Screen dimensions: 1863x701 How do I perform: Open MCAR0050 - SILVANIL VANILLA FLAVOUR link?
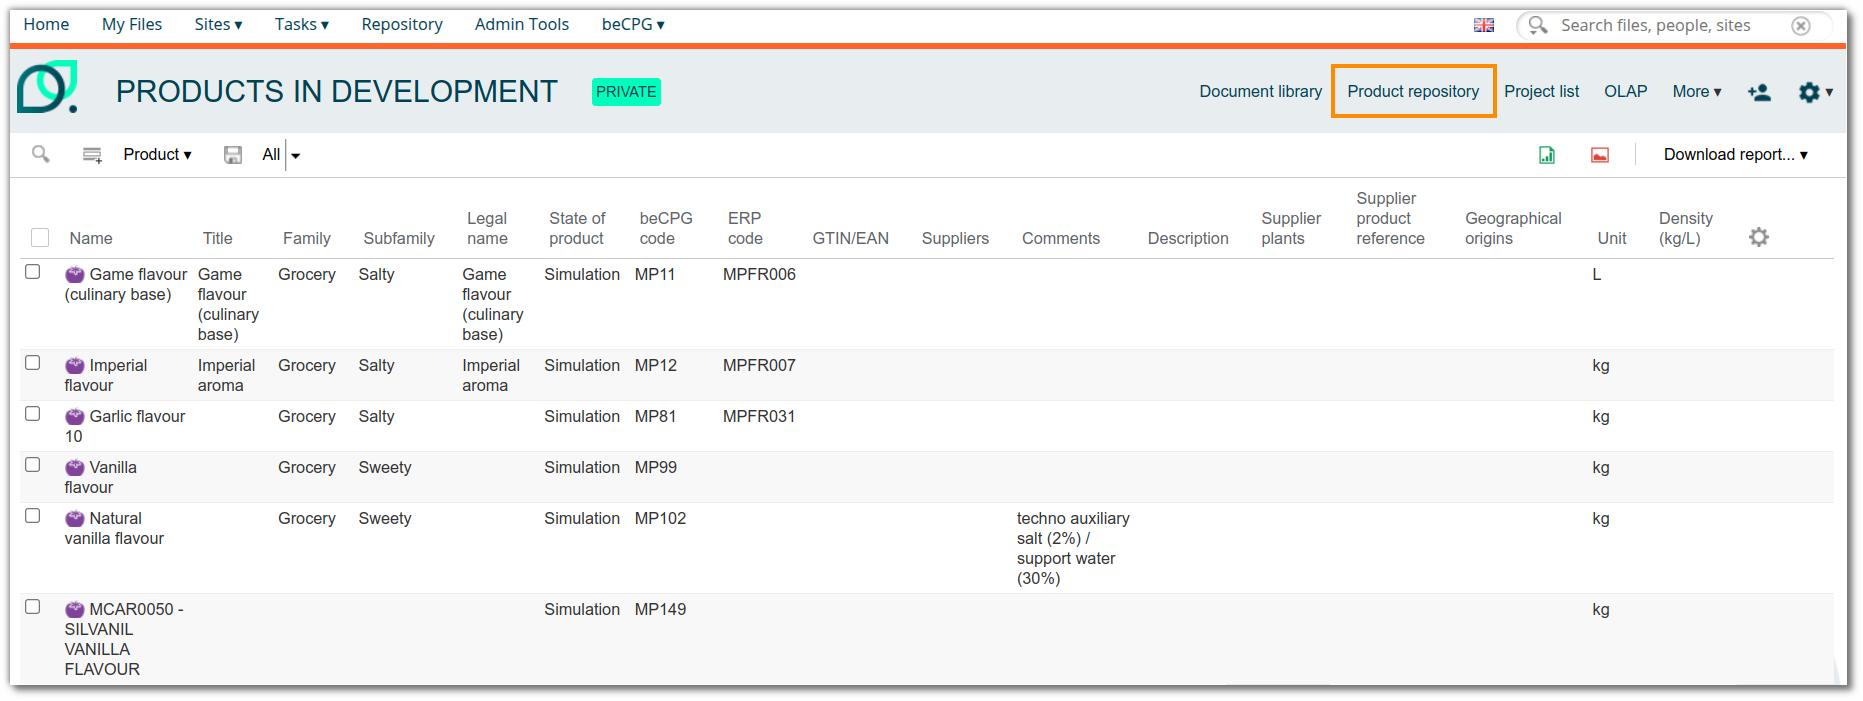coord(124,639)
